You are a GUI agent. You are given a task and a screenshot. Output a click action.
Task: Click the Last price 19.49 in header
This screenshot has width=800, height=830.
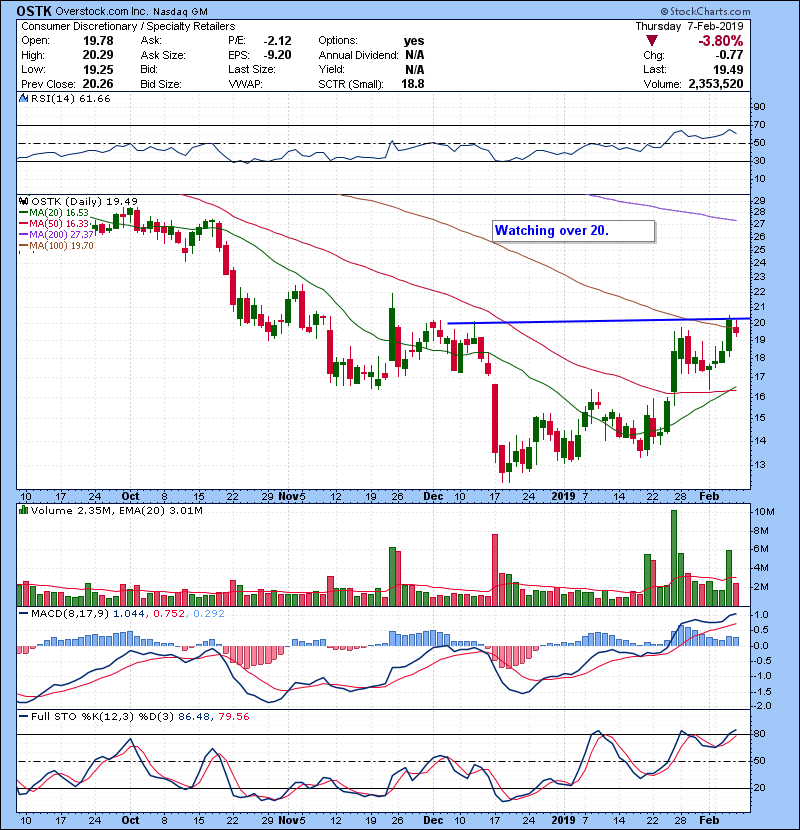(728, 69)
